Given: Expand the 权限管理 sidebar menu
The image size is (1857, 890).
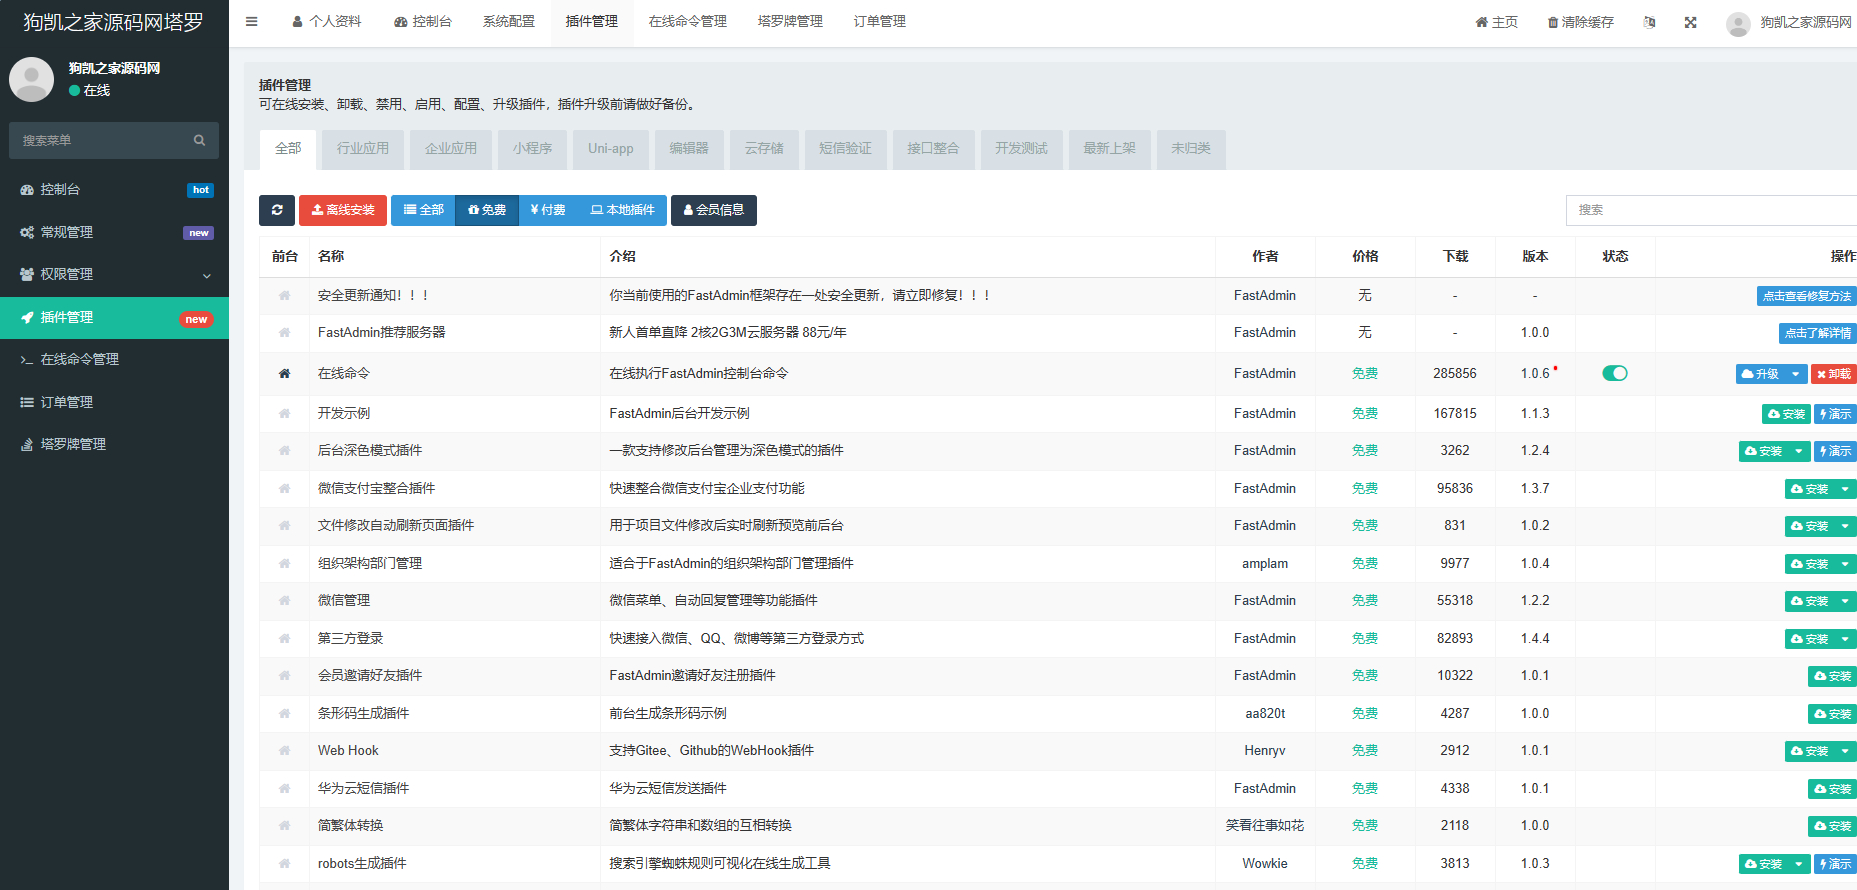Looking at the screenshot, I should point(114,275).
